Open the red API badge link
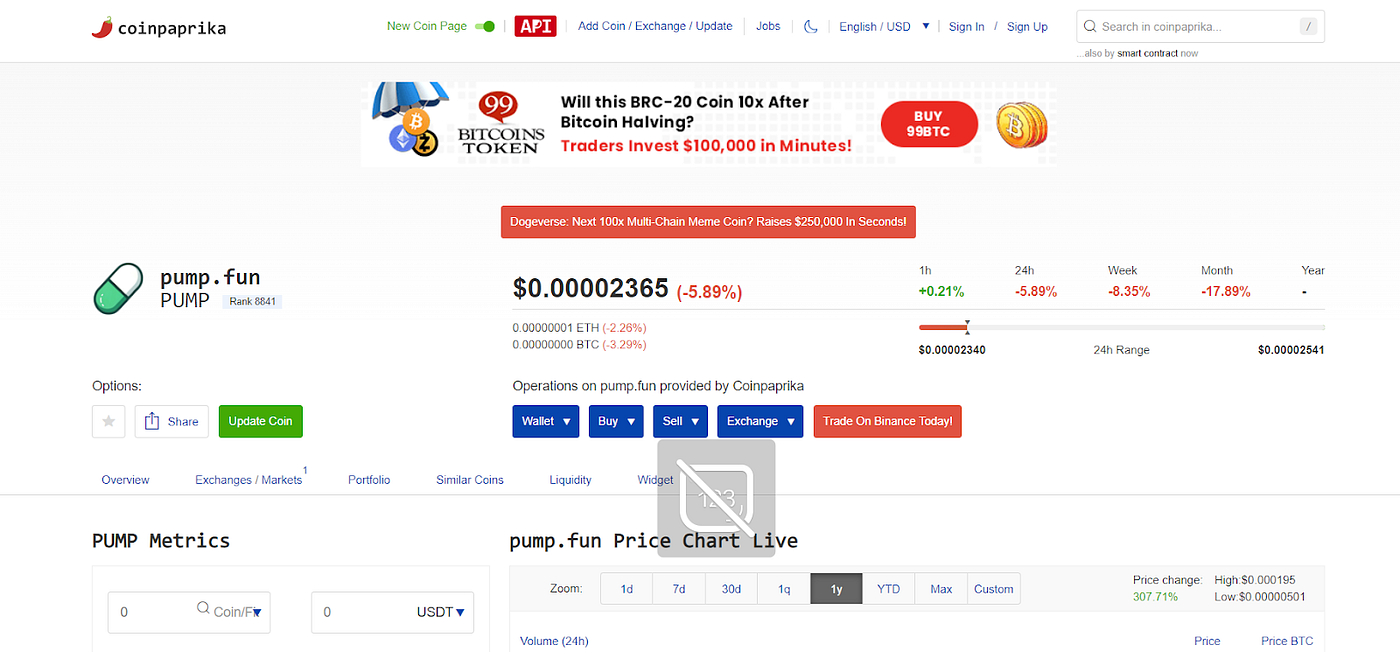1400x652 pixels. coord(535,26)
